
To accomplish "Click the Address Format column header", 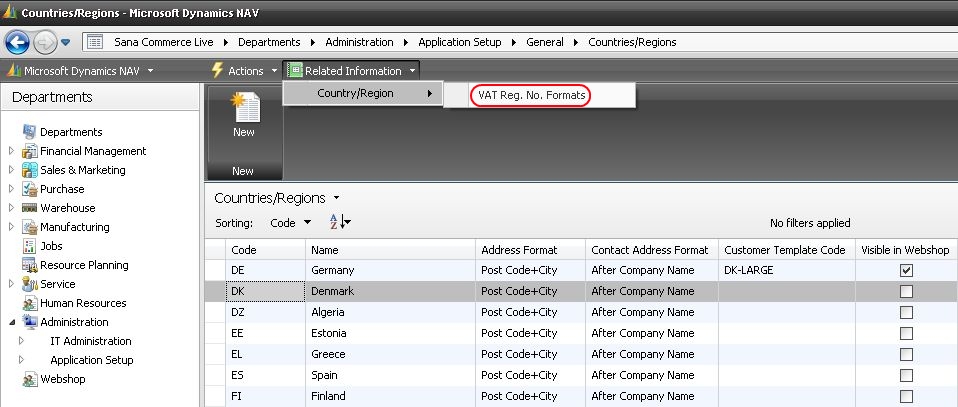I will tap(530, 249).
